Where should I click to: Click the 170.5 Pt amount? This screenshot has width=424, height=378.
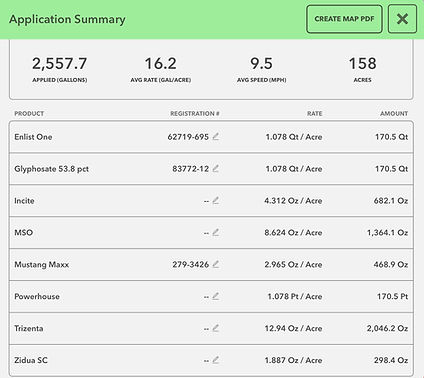(392, 296)
